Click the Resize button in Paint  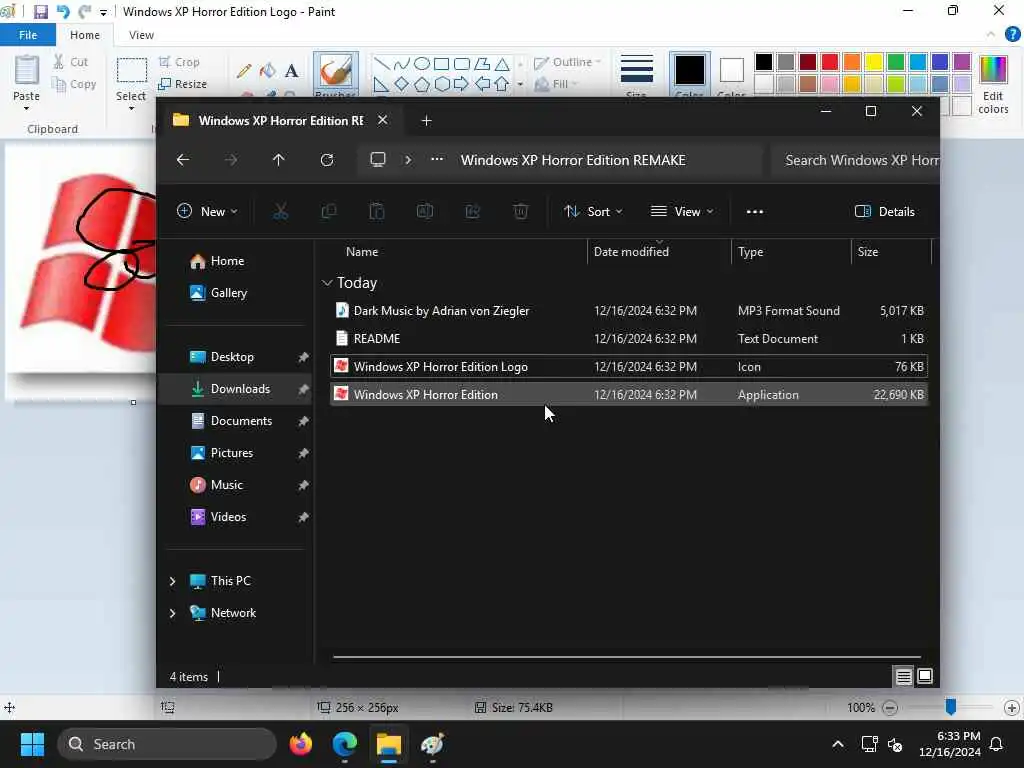coord(183,84)
